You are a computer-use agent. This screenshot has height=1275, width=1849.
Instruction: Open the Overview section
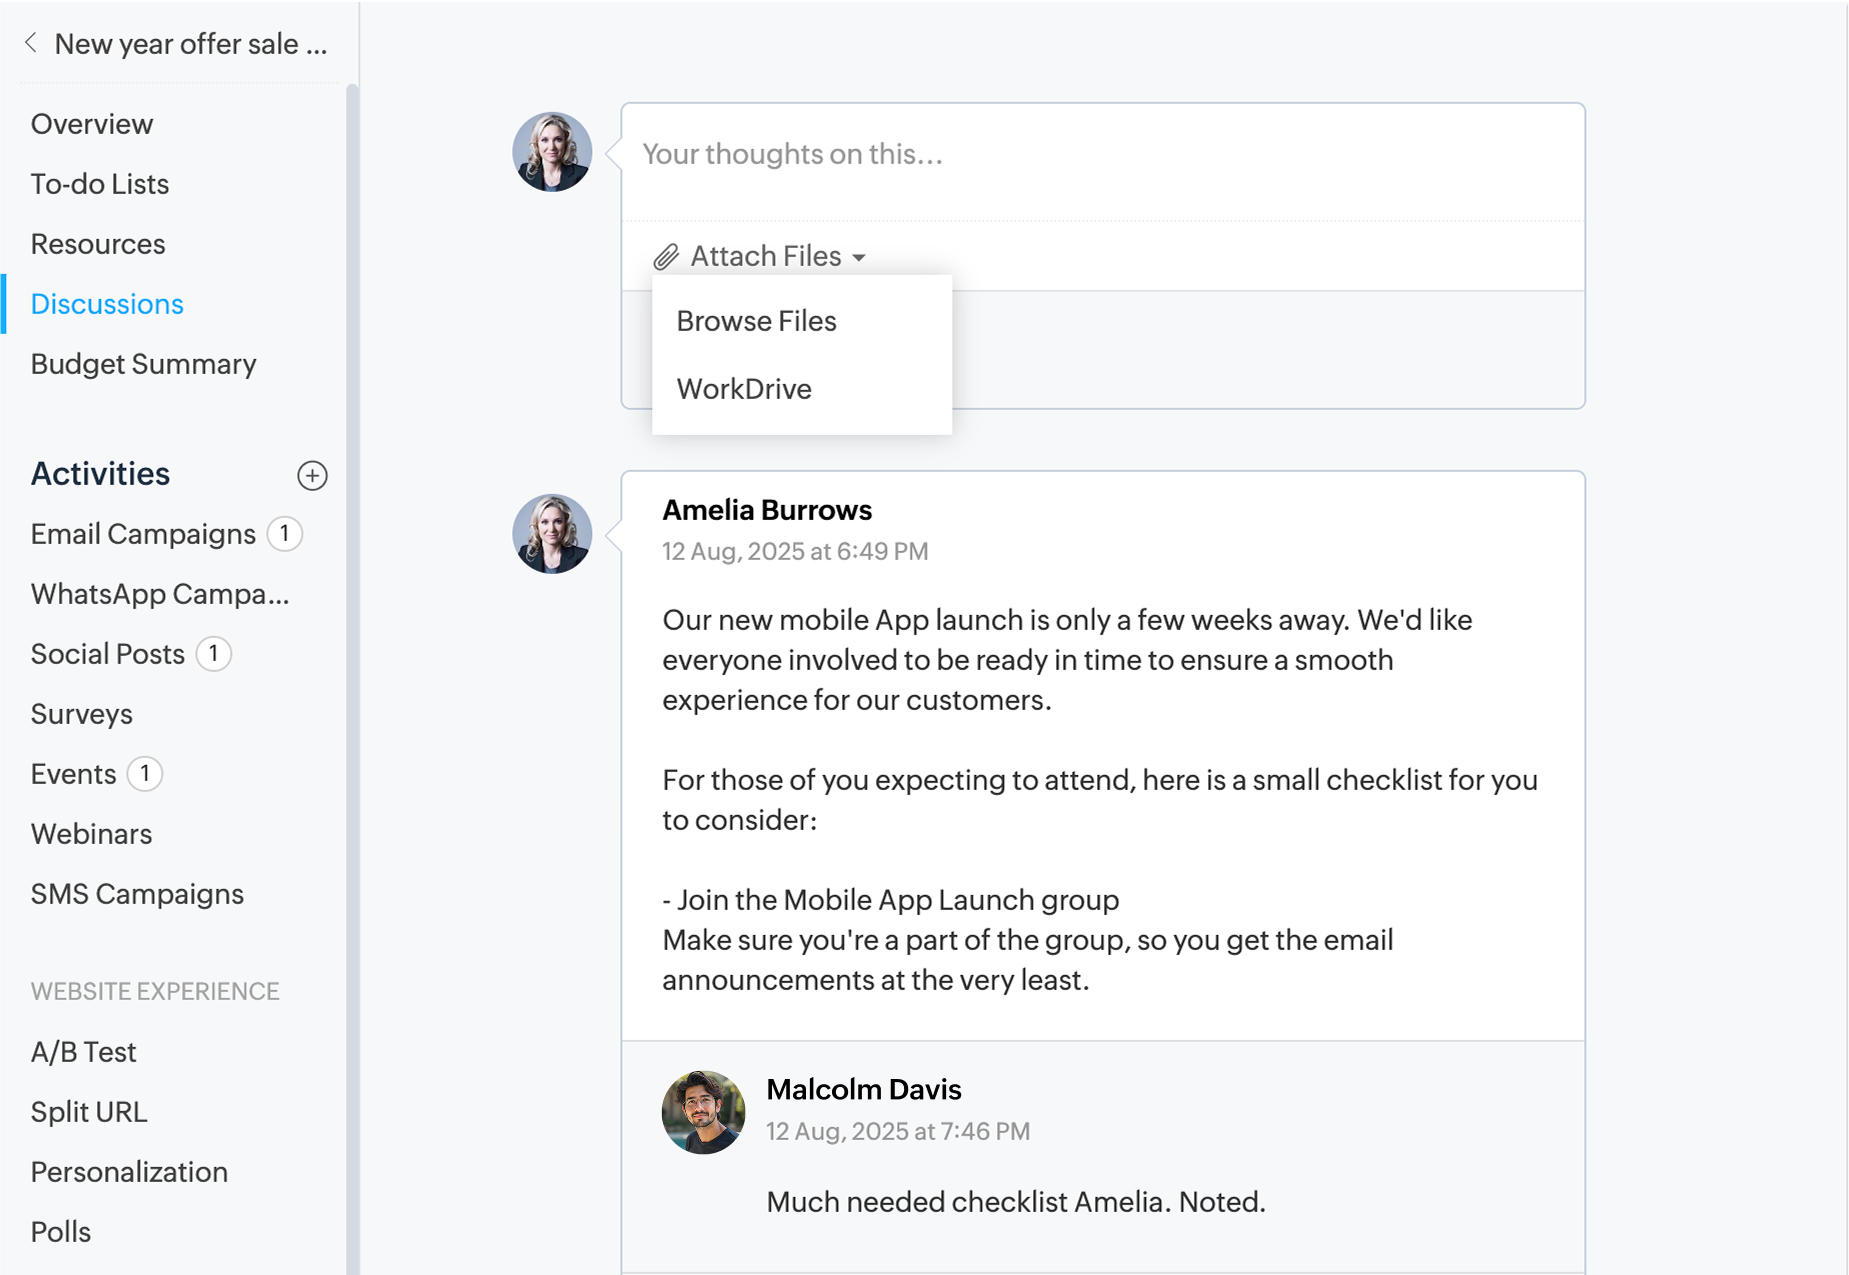[92, 124]
